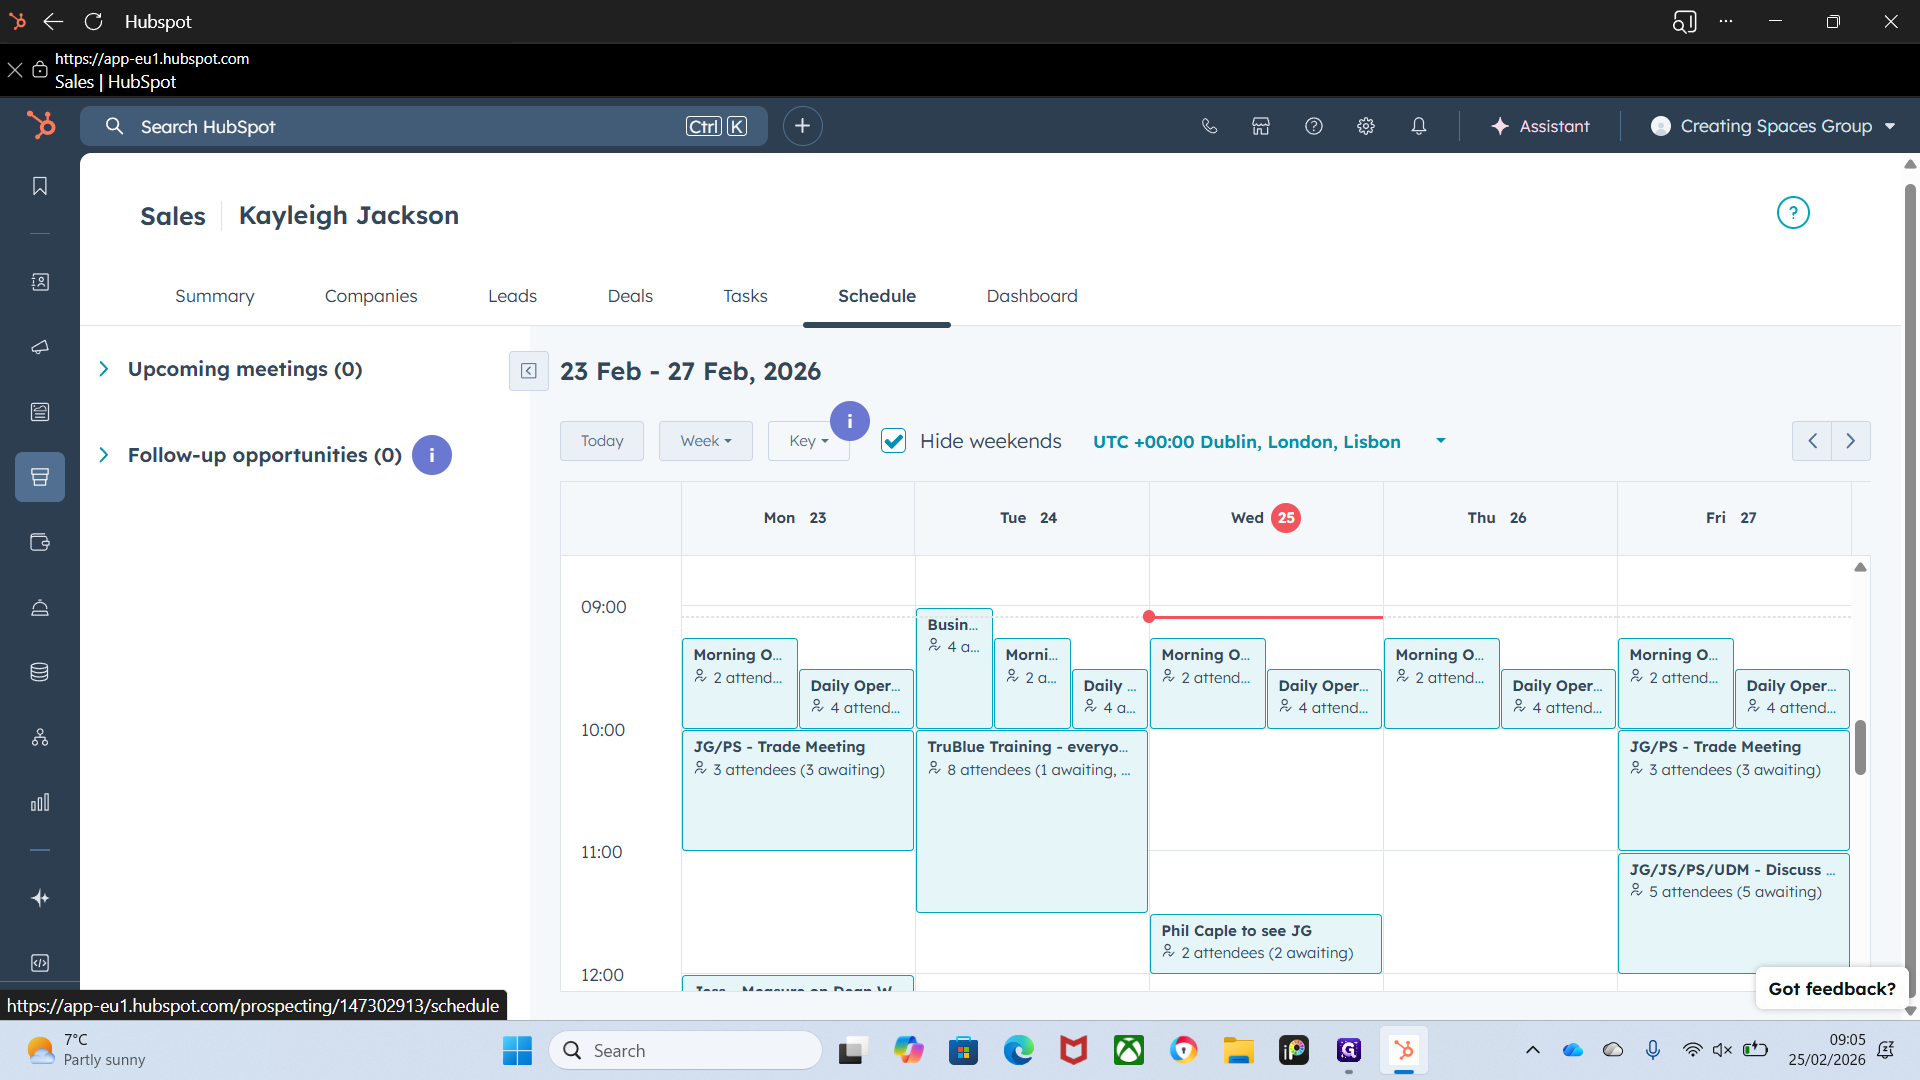
Task: Click the taskbar Search box
Action: click(x=685, y=1050)
